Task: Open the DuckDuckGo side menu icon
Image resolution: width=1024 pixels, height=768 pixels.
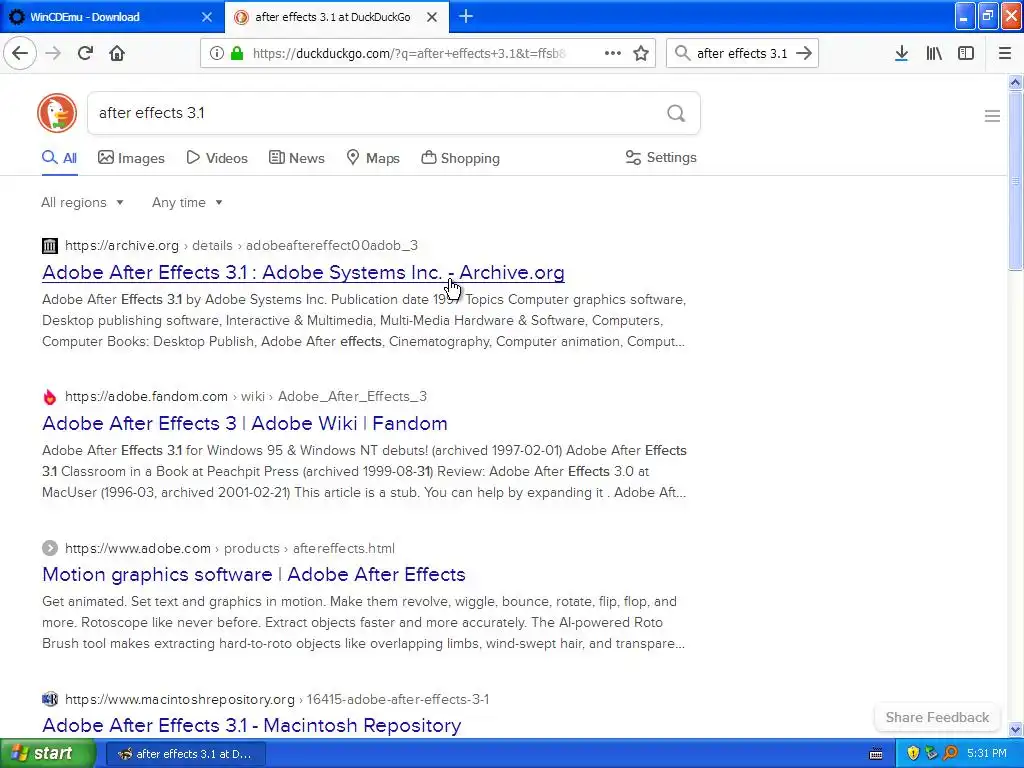Action: (x=992, y=116)
